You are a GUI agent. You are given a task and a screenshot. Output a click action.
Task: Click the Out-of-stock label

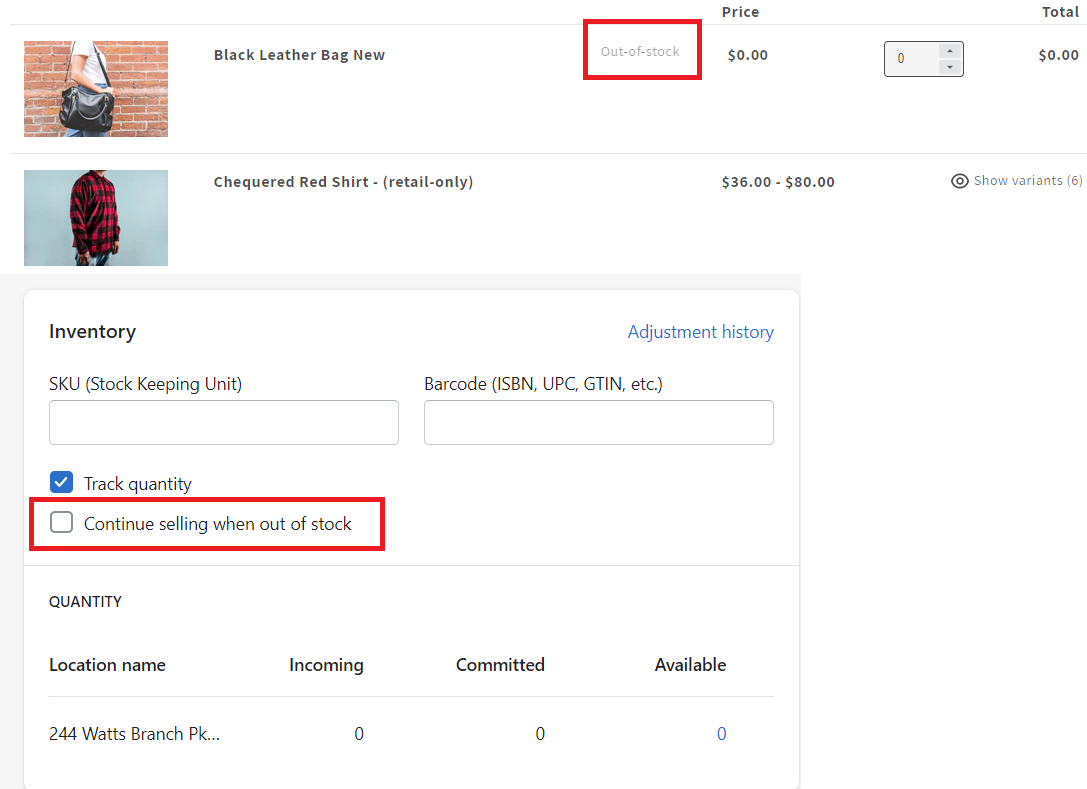(640, 51)
